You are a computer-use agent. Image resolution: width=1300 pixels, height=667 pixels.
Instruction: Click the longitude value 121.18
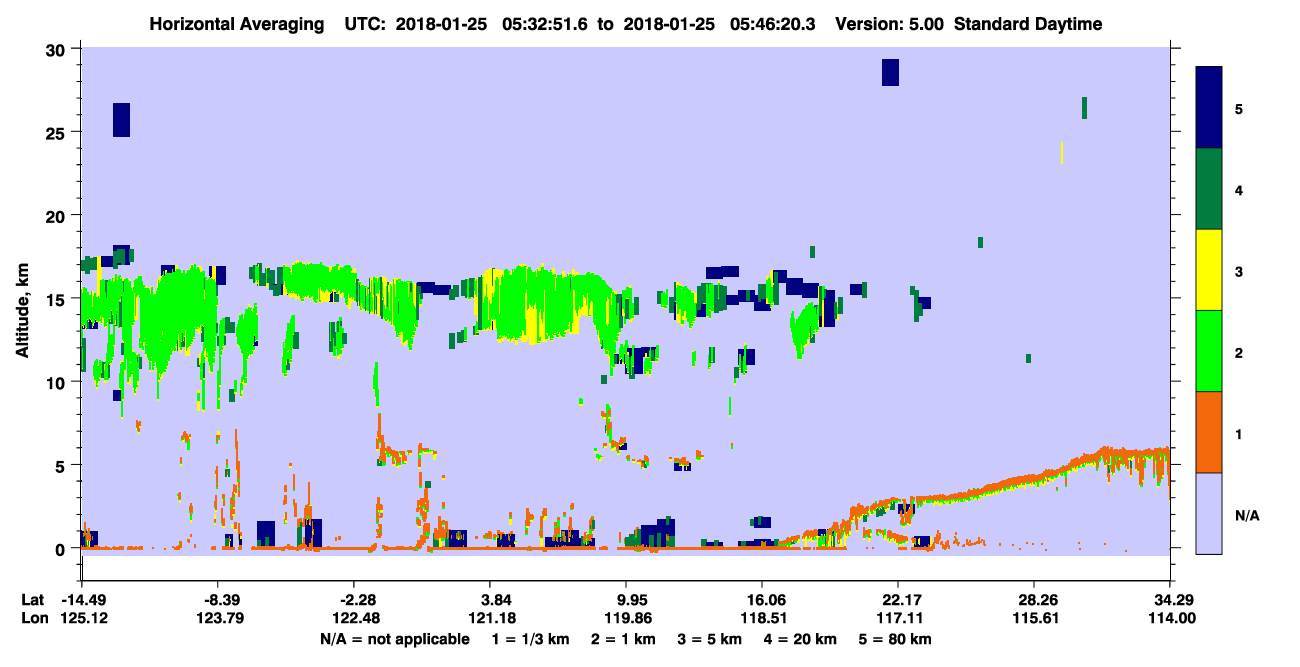(490, 618)
